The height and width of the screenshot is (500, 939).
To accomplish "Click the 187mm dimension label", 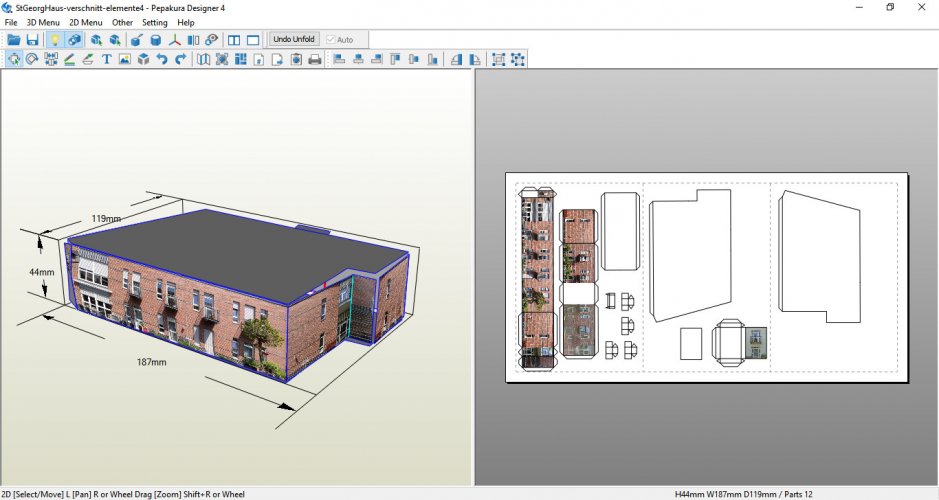I will coord(152,362).
